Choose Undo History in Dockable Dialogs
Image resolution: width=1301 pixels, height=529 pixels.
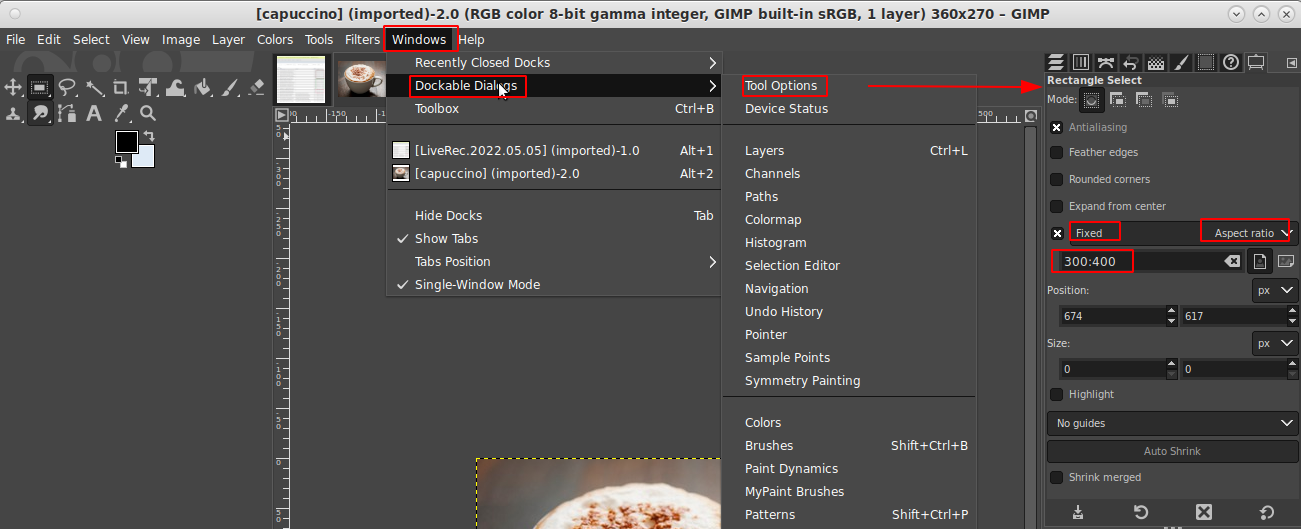[783, 312]
